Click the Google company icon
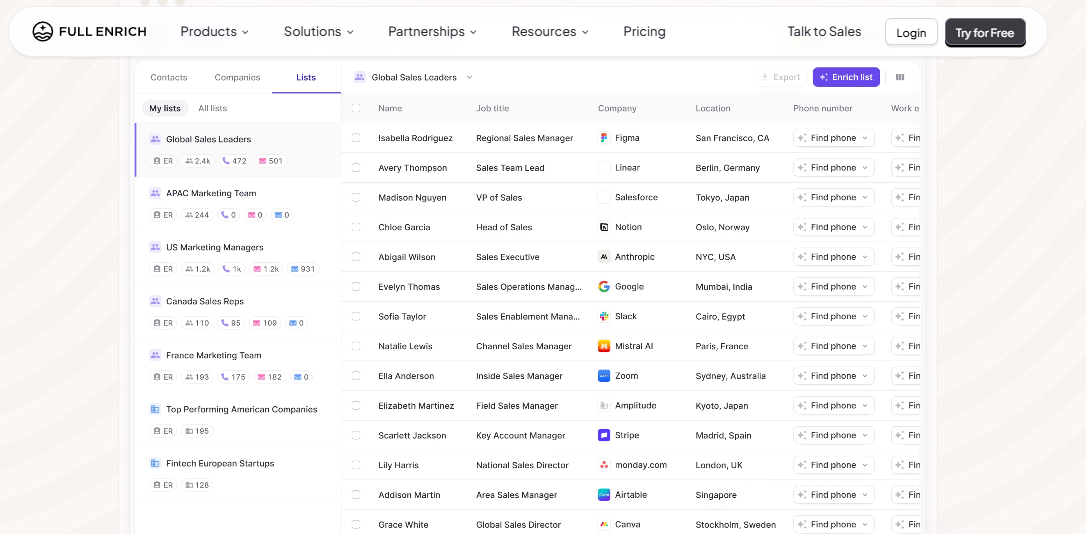 click(x=604, y=287)
